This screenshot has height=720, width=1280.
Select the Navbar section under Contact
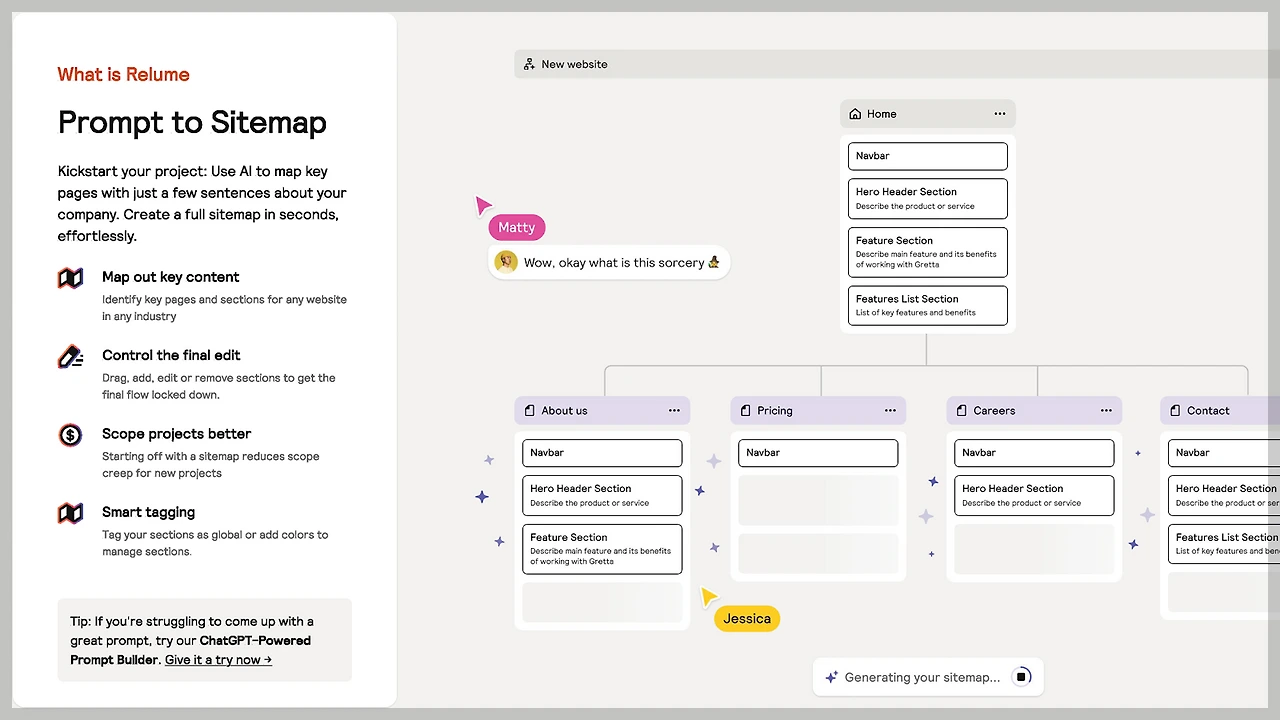[1224, 453]
